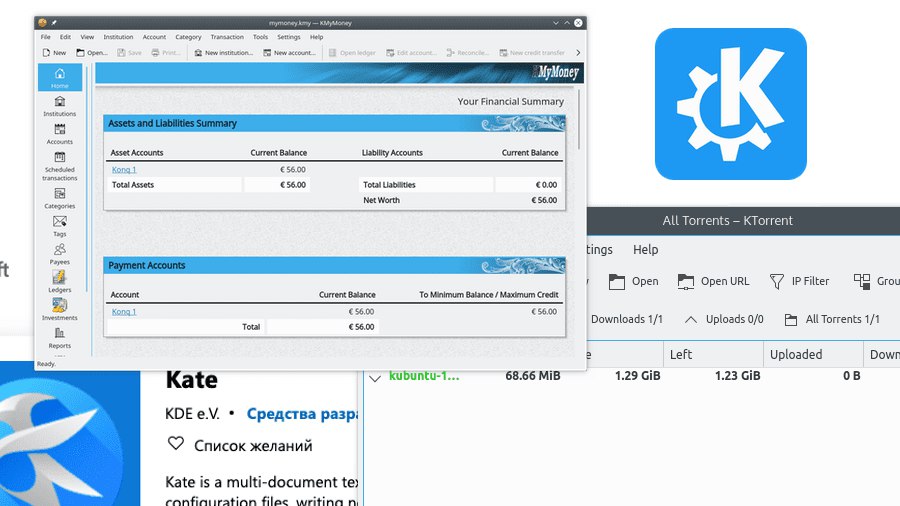
Task: Click the kubuntu torrent download arrow icon
Action: point(375,377)
